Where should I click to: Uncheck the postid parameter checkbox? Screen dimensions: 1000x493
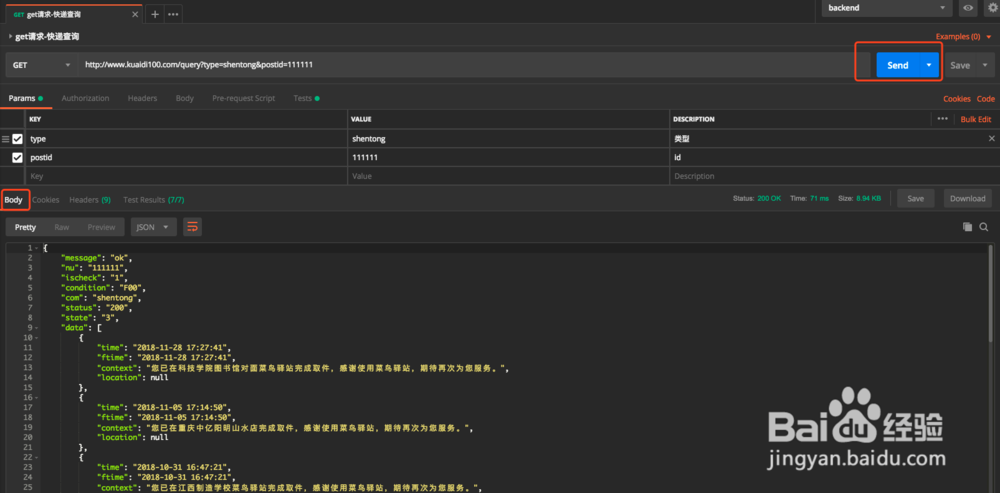(17, 158)
